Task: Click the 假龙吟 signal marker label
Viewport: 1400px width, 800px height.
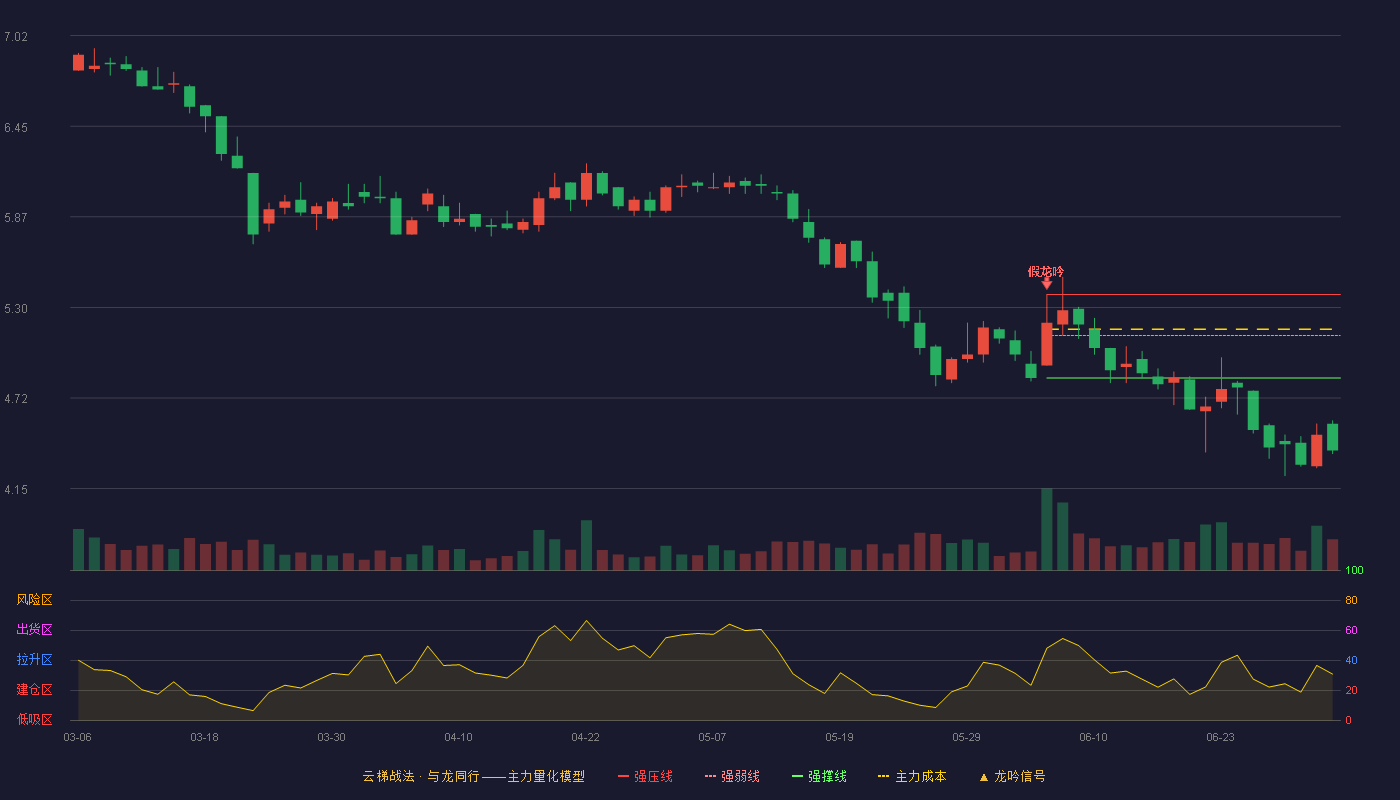Action: pos(1046,271)
